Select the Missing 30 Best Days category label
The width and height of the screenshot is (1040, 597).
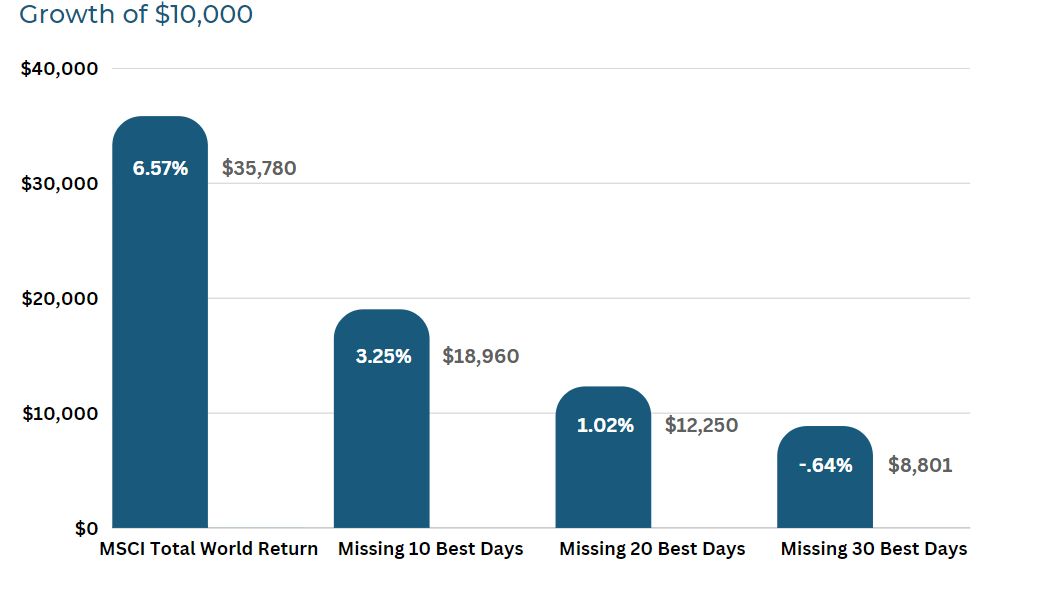click(x=874, y=549)
